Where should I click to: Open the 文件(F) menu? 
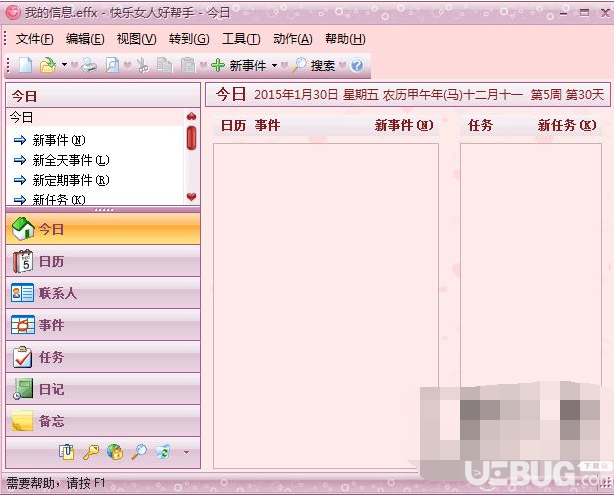tap(34, 39)
